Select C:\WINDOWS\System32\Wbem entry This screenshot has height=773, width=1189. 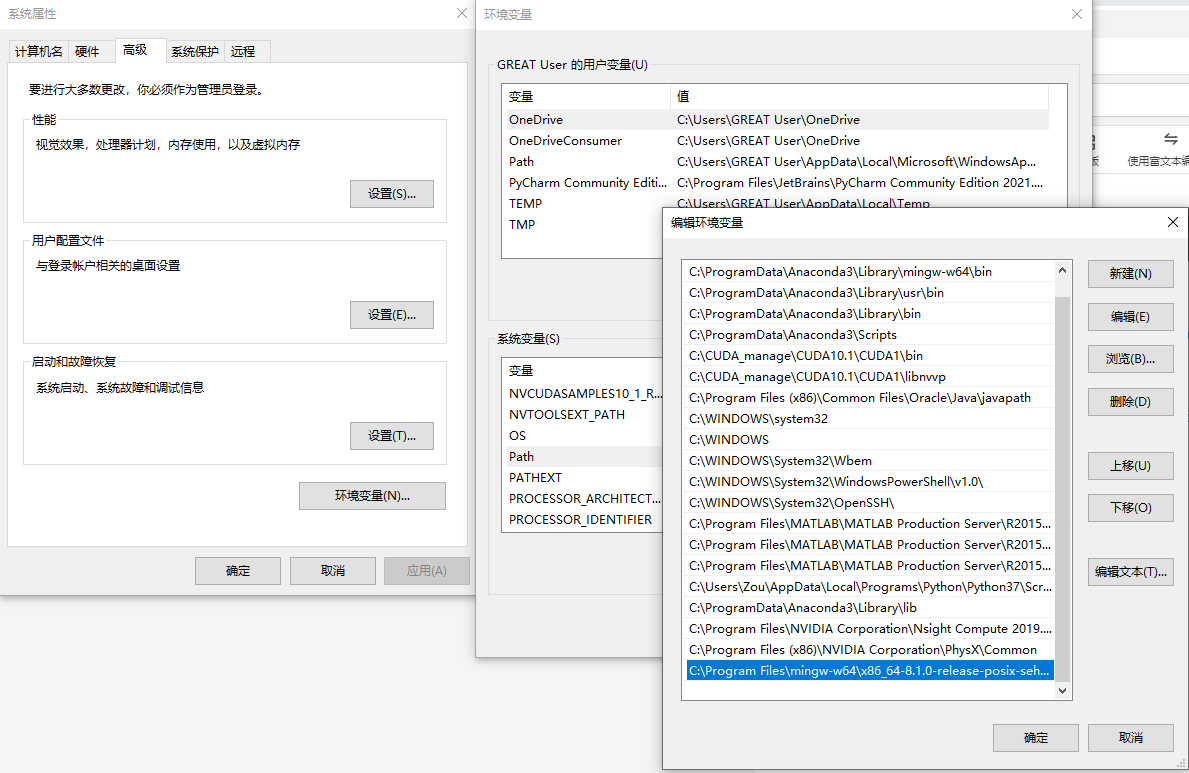pyautogui.click(x=870, y=460)
